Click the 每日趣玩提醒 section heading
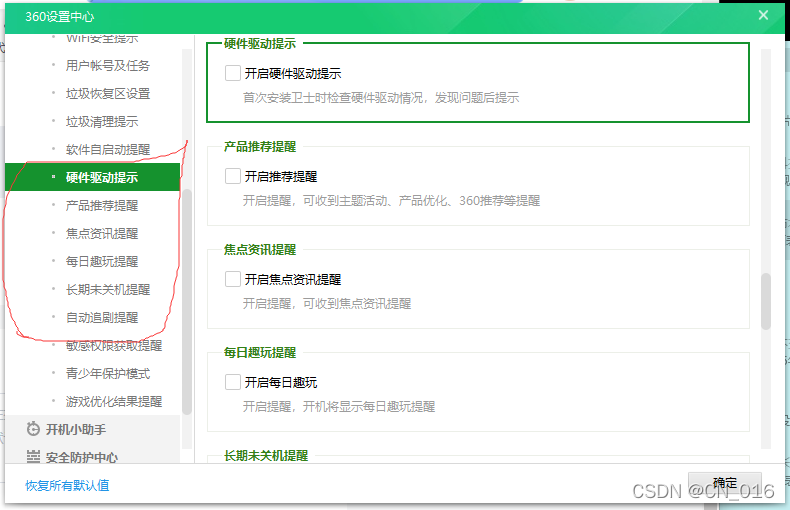This screenshot has width=790, height=510. pyautogui.click(x=260, y=352)
